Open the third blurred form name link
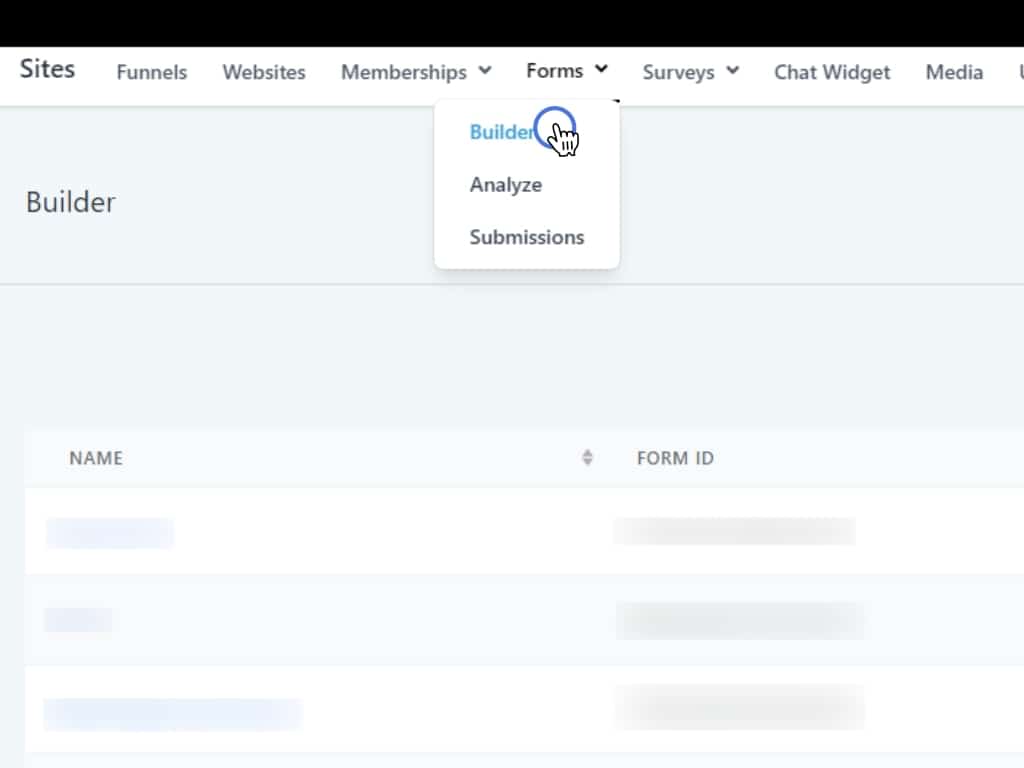Screen dimensions: 1024x768 (x=172, y=714)
